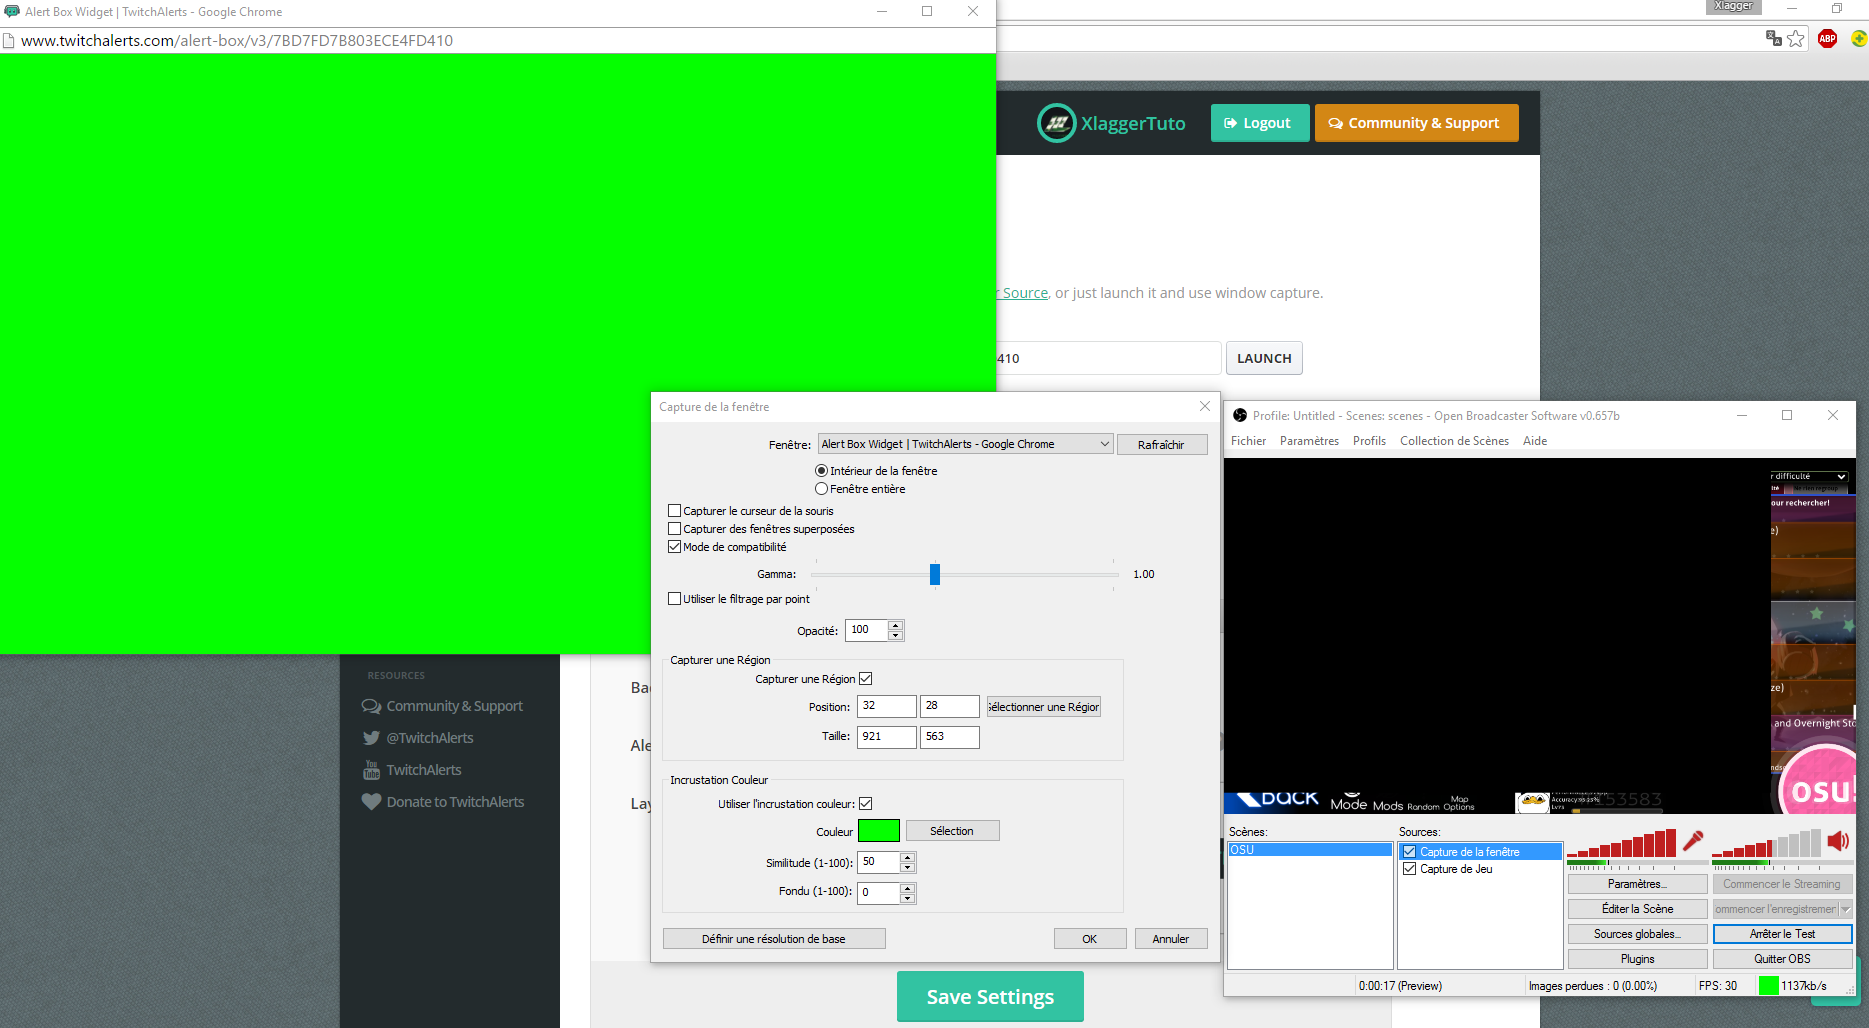The height and width of the screenshot is (1028, 1869).
Task: Click the Xlagger profile button in Chrome
Action: point(1733,6)
